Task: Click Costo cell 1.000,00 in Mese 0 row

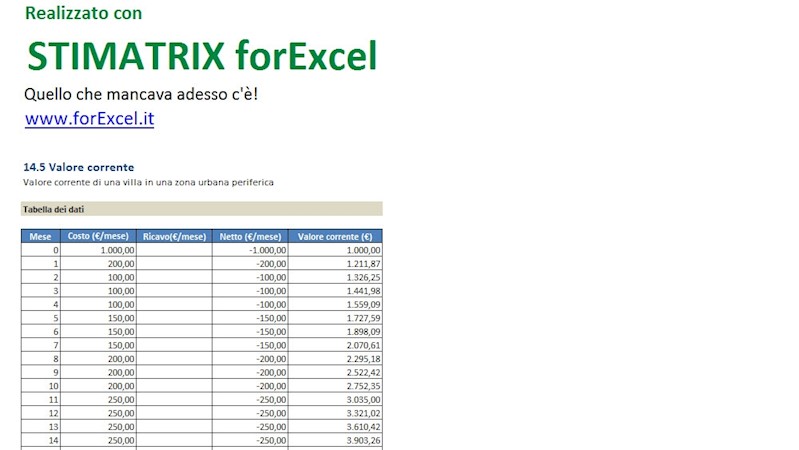Action: [98, 250]
